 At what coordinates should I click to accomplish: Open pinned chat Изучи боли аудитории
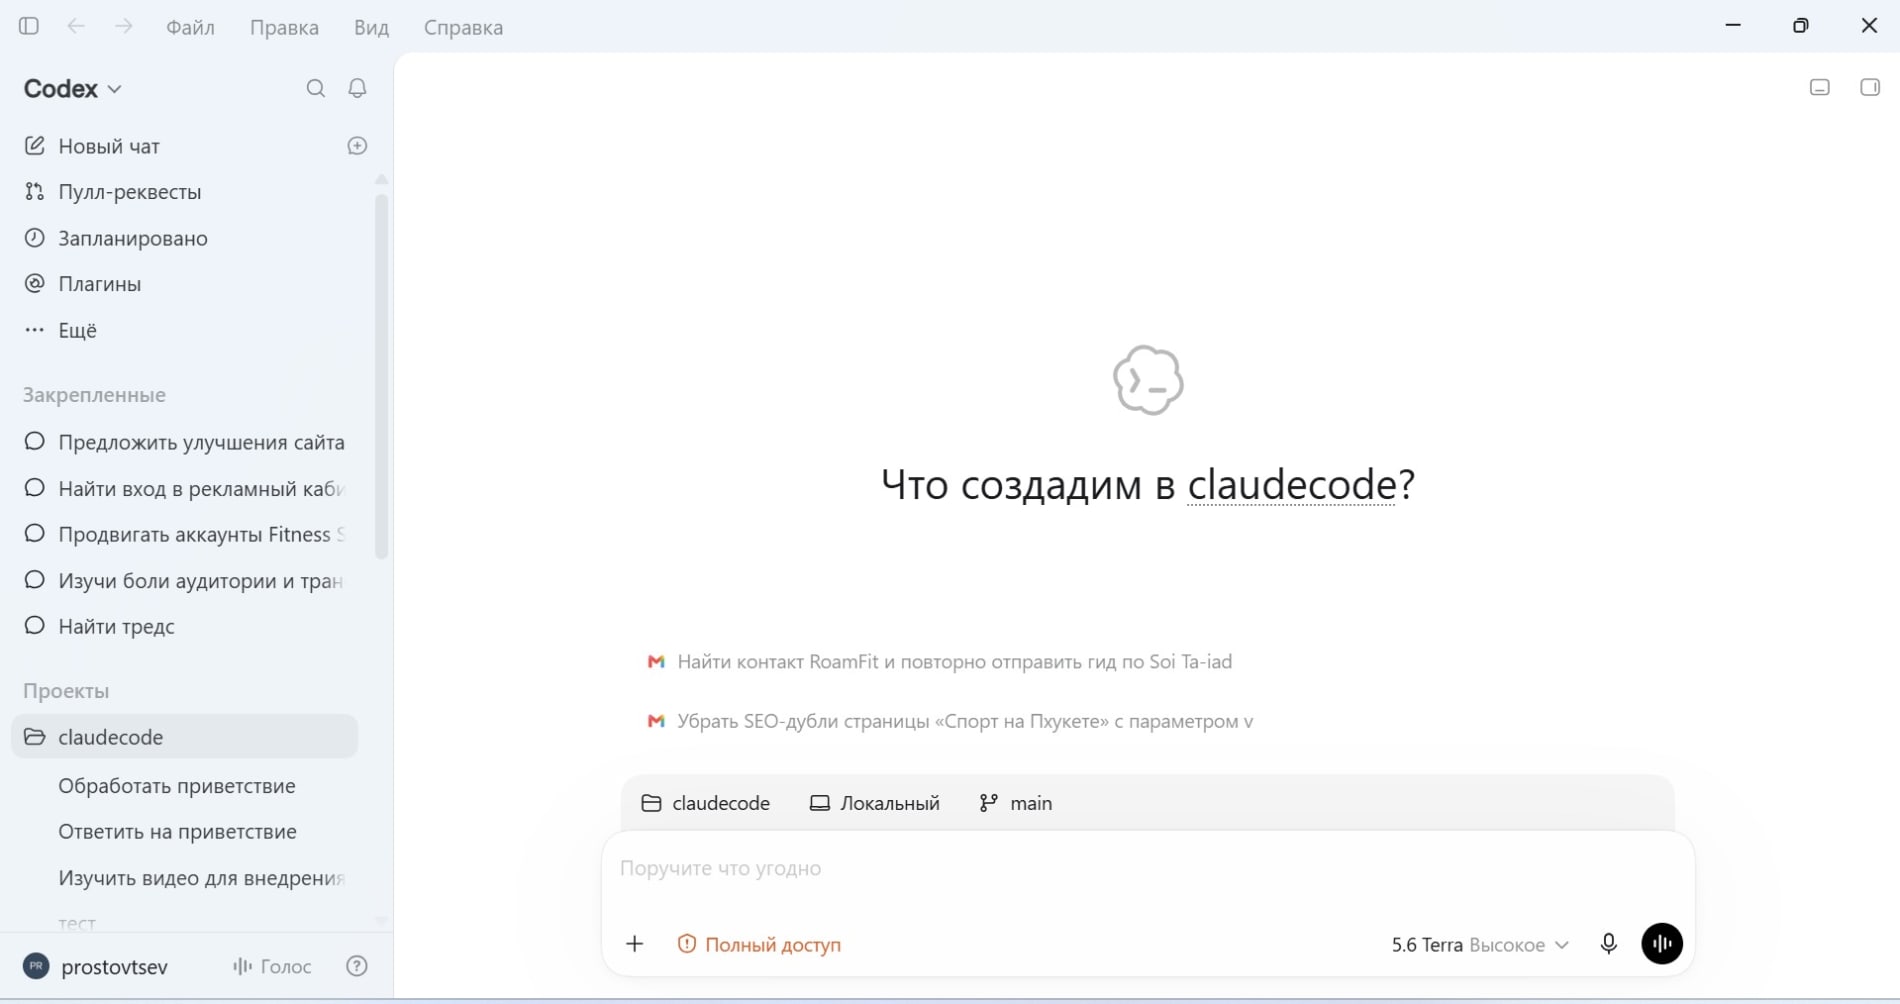tap(185, 580)
